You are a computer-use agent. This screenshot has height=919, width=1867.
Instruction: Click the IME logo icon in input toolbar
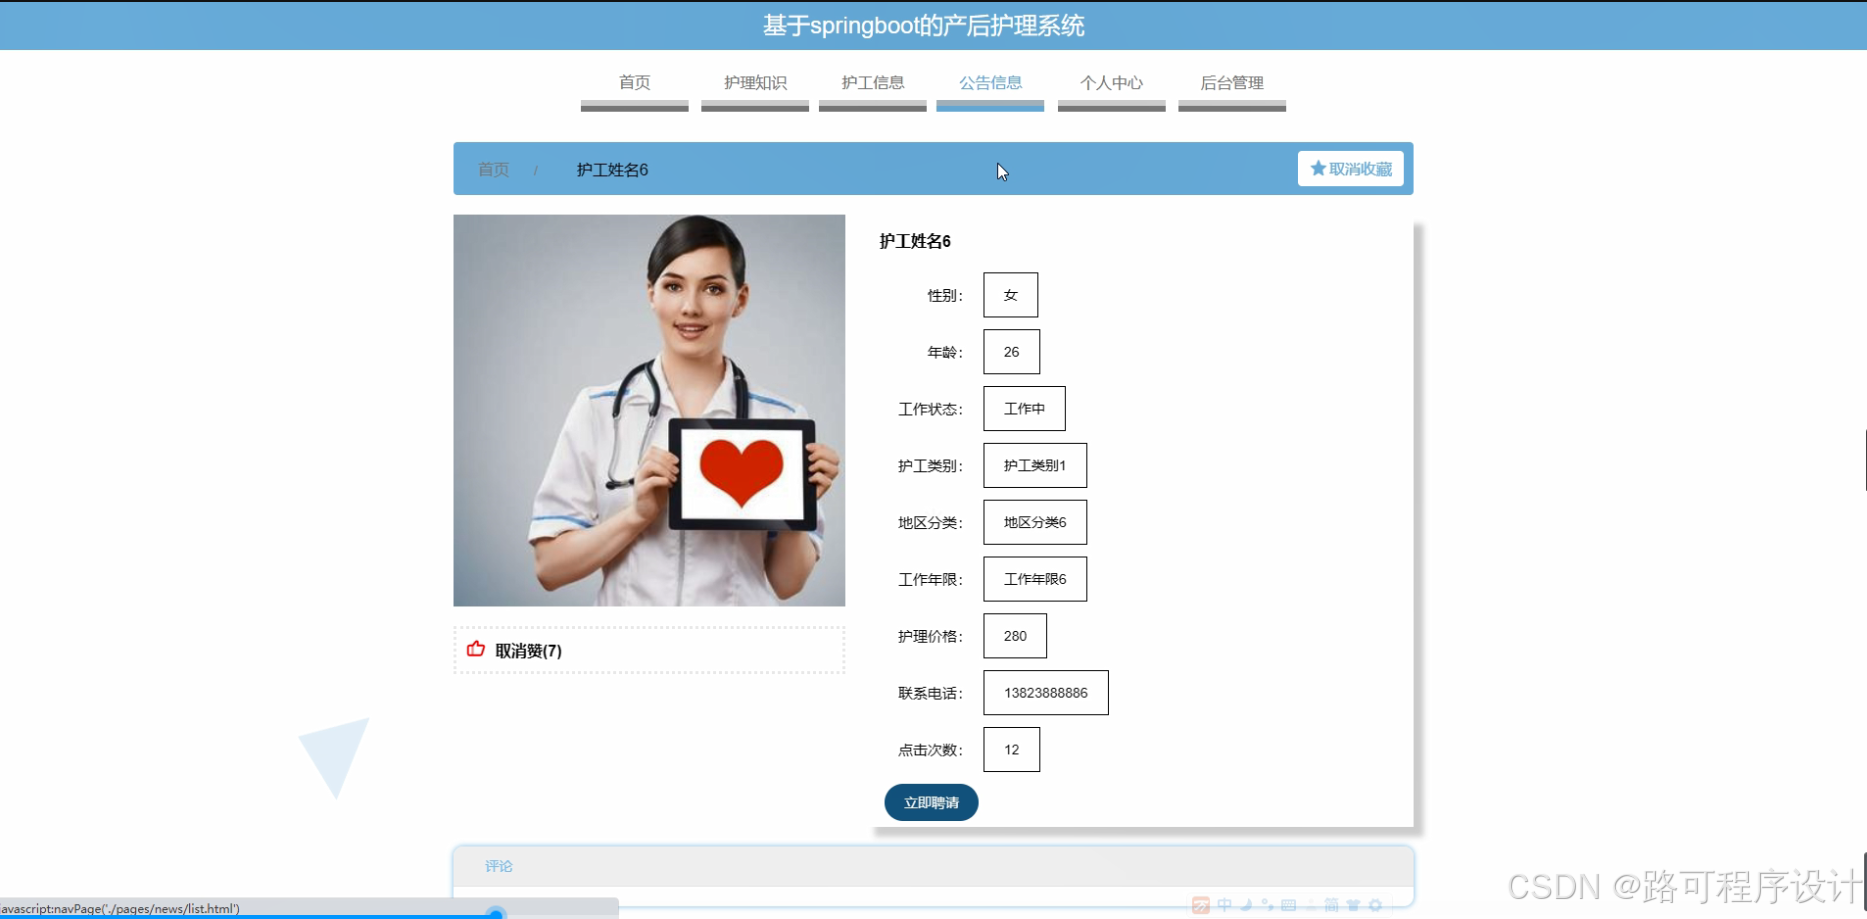pyautogui.click(x=1201, y=905)
